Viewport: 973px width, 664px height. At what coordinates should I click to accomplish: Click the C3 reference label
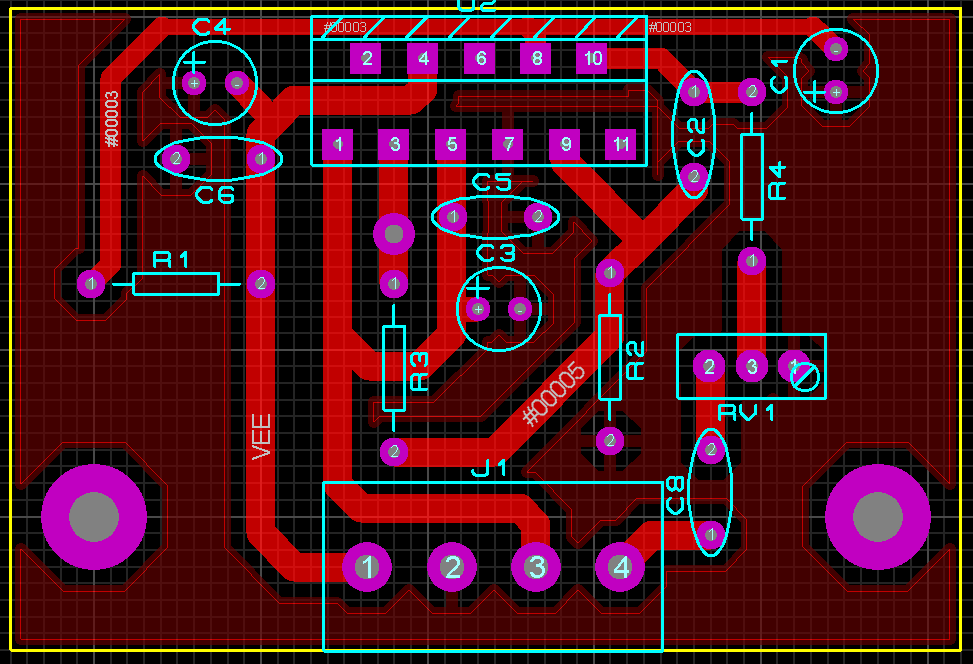point(496,253)
